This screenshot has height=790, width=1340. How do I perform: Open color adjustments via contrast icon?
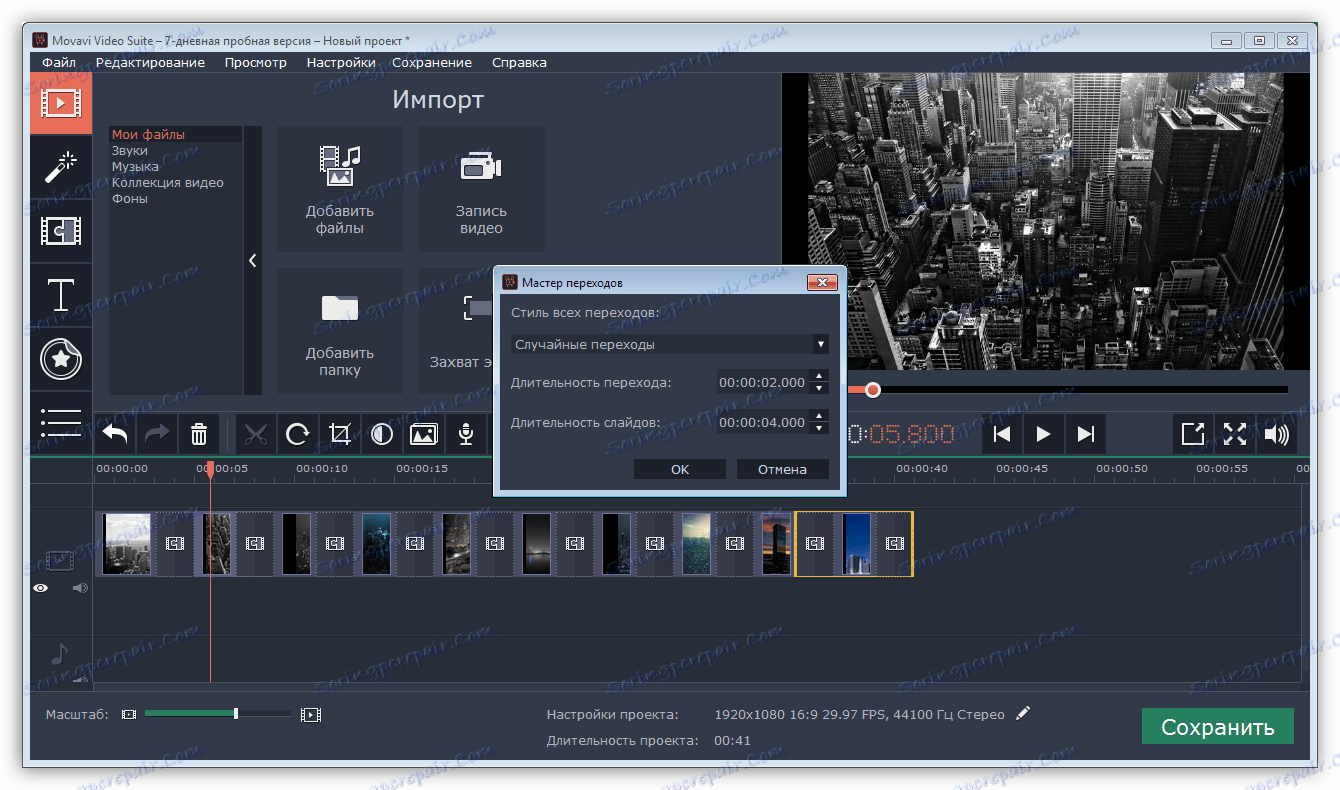click(x=382, y=434)
